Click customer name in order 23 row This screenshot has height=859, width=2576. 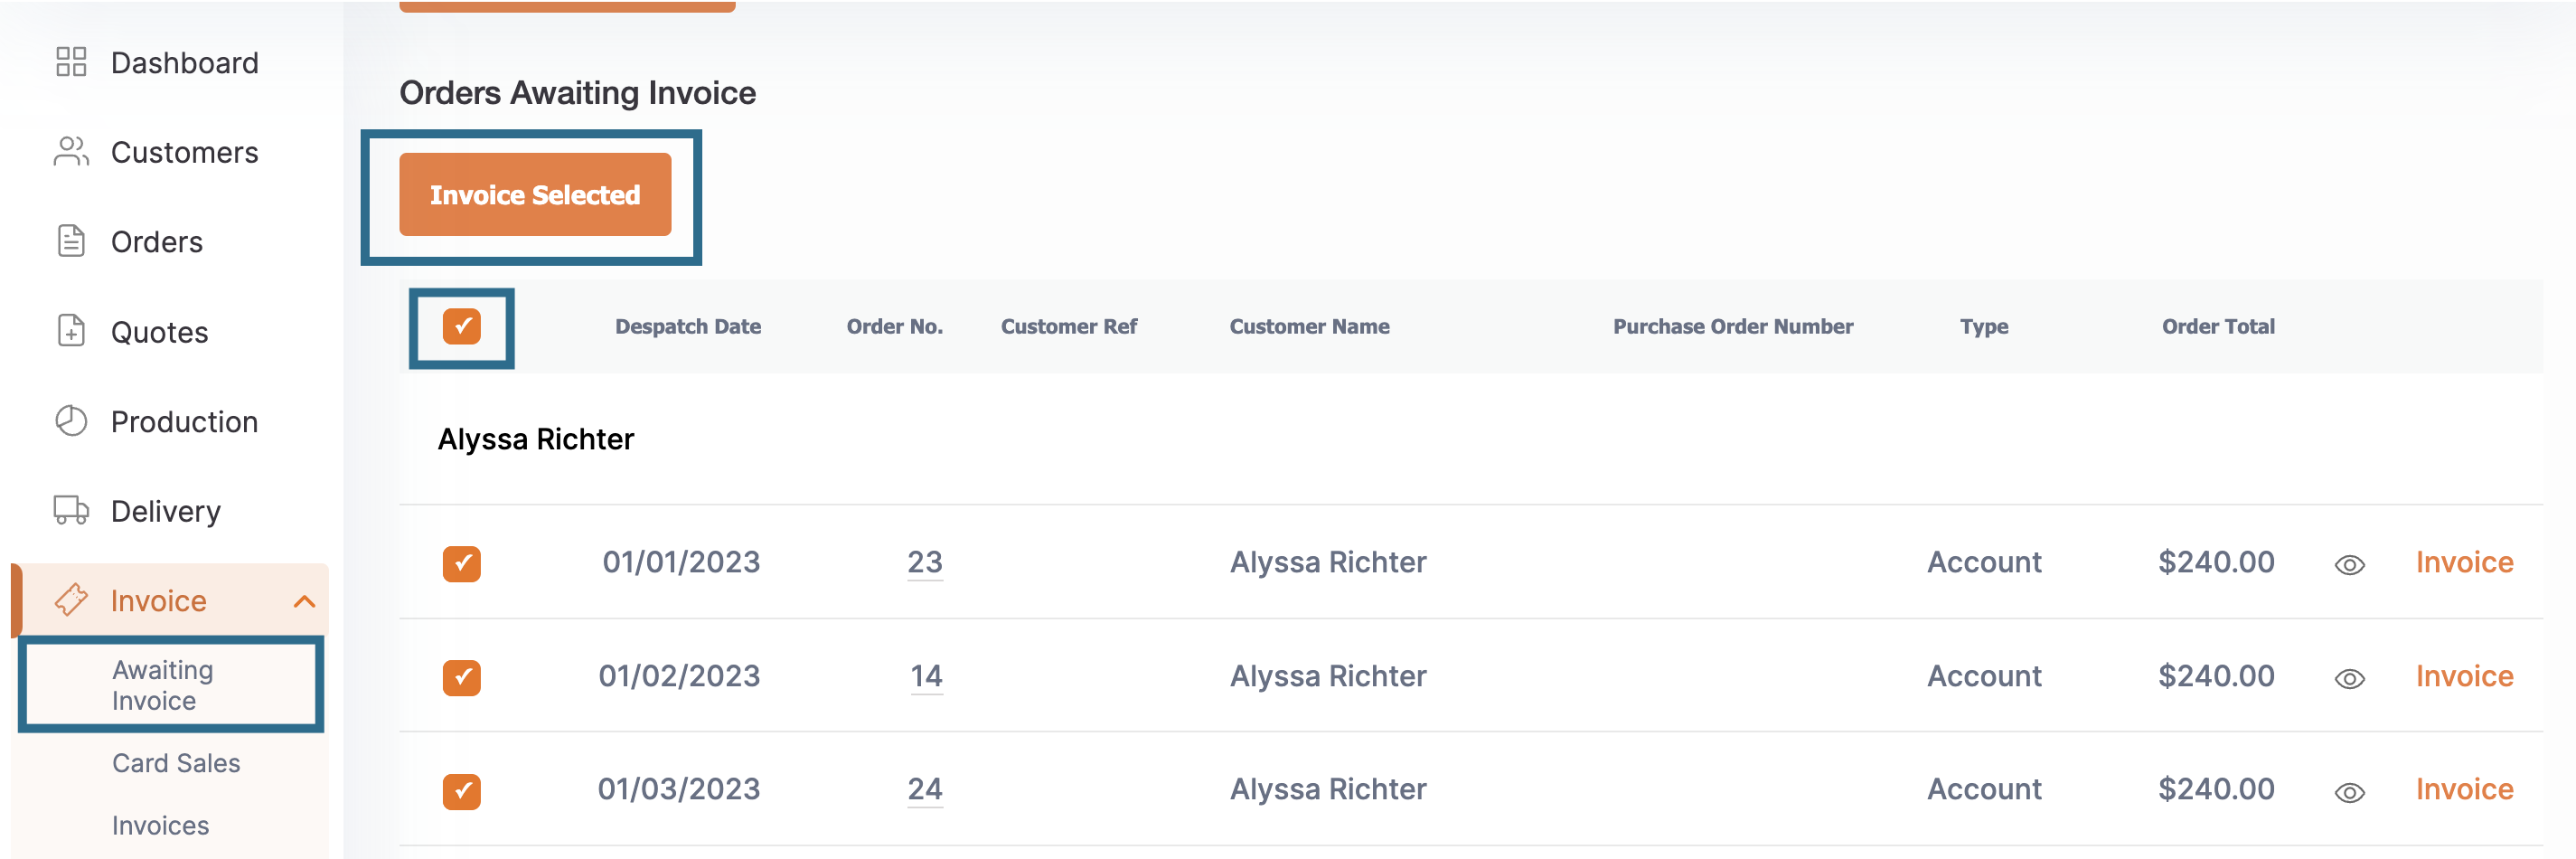[1328, 562]
